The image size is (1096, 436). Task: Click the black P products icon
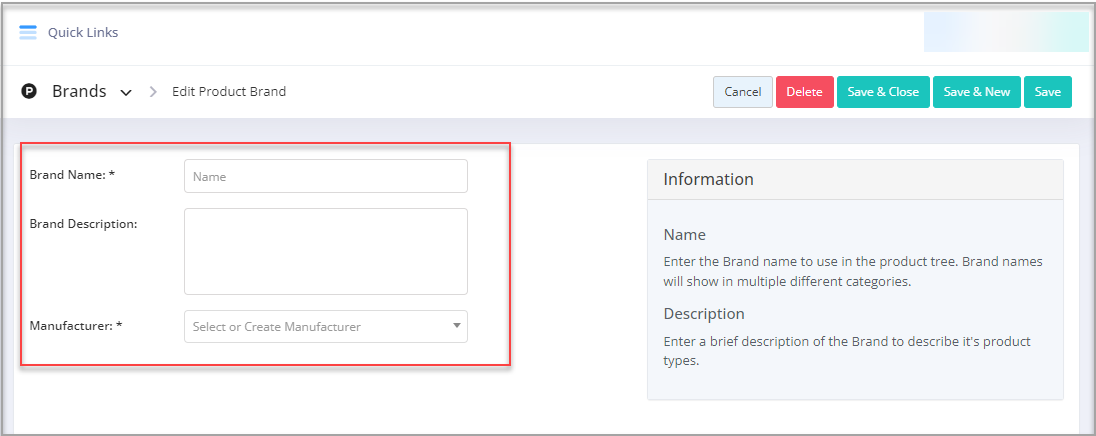(x=29, y=92)
